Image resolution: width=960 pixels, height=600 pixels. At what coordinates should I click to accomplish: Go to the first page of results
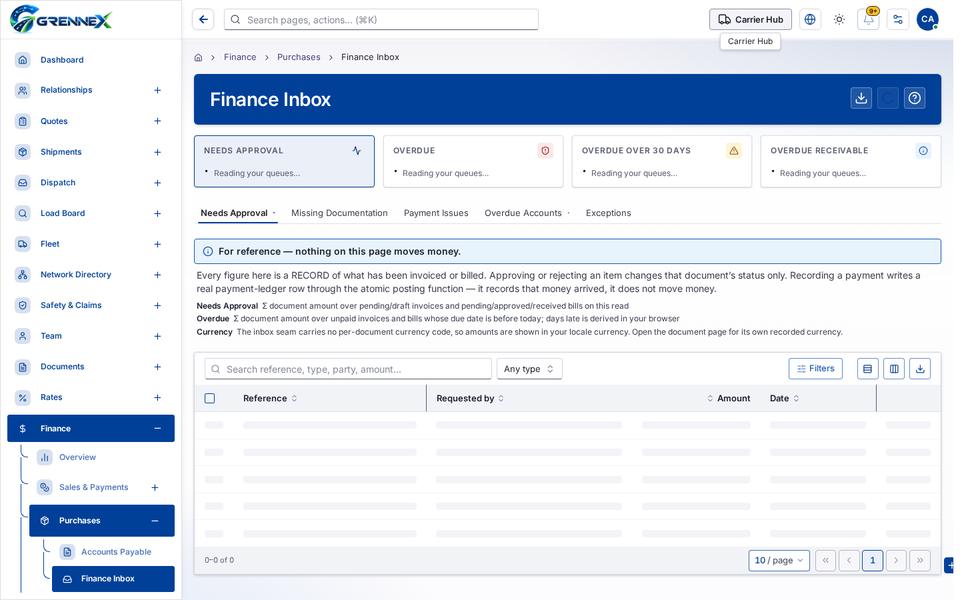click(825, 560)
